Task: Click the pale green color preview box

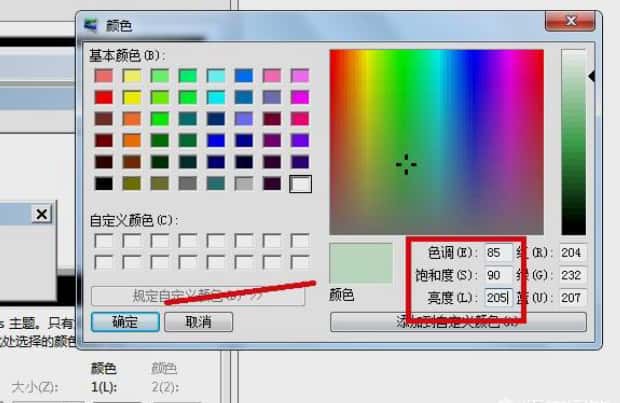Action: tap(361, 263)
